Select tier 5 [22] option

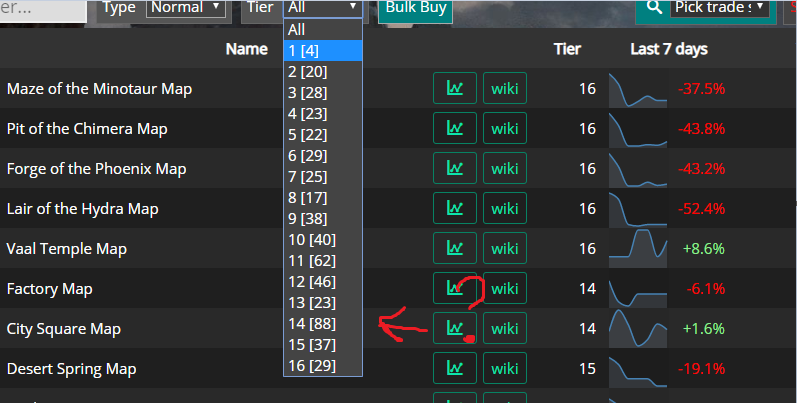pos(323,135)
